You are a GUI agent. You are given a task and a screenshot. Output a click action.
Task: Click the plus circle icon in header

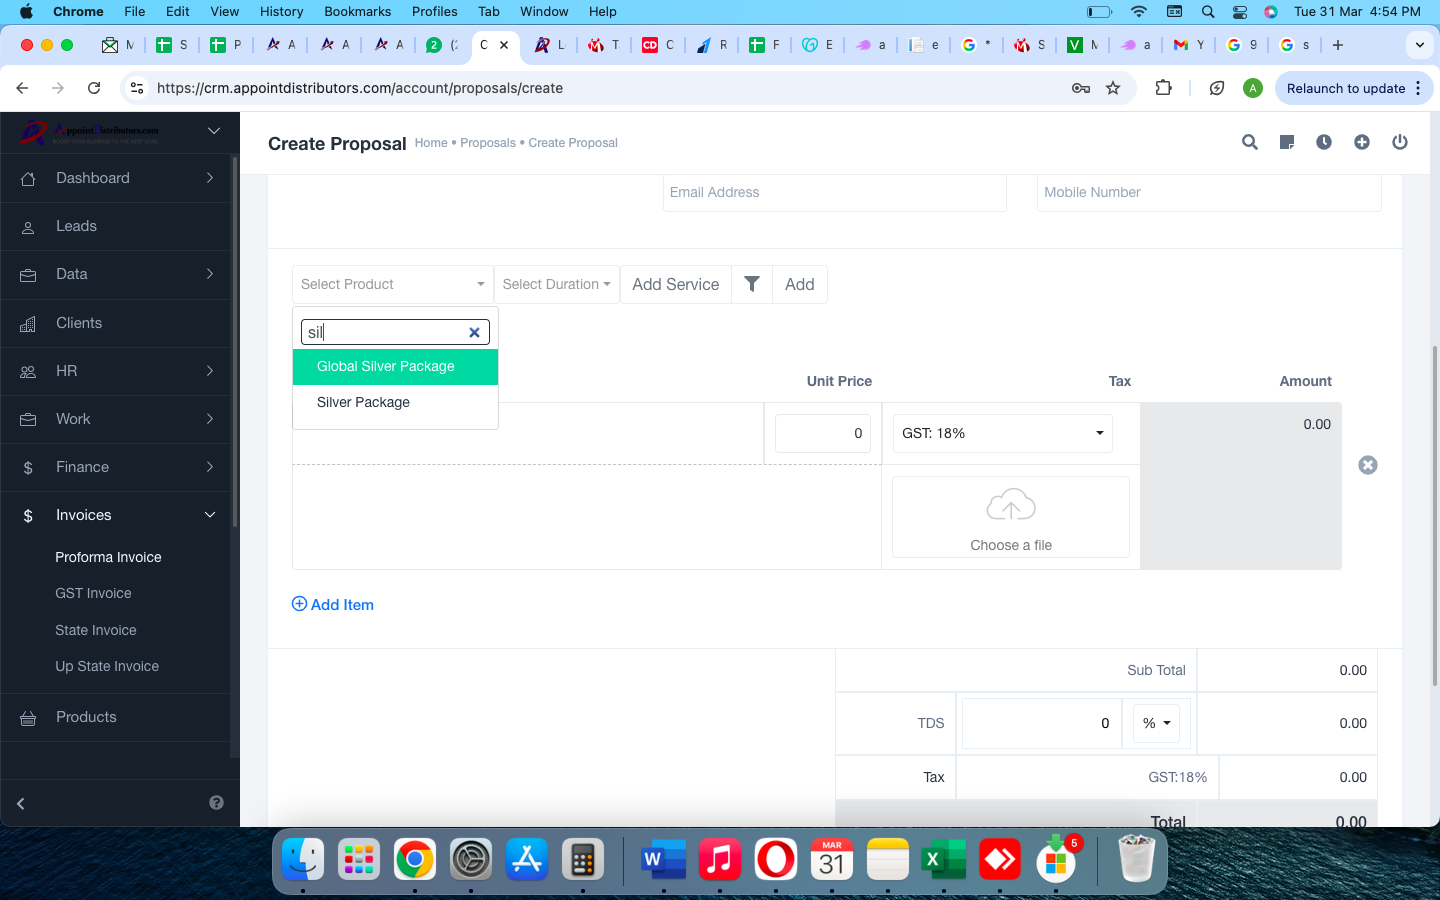[x=1362, y=142]
